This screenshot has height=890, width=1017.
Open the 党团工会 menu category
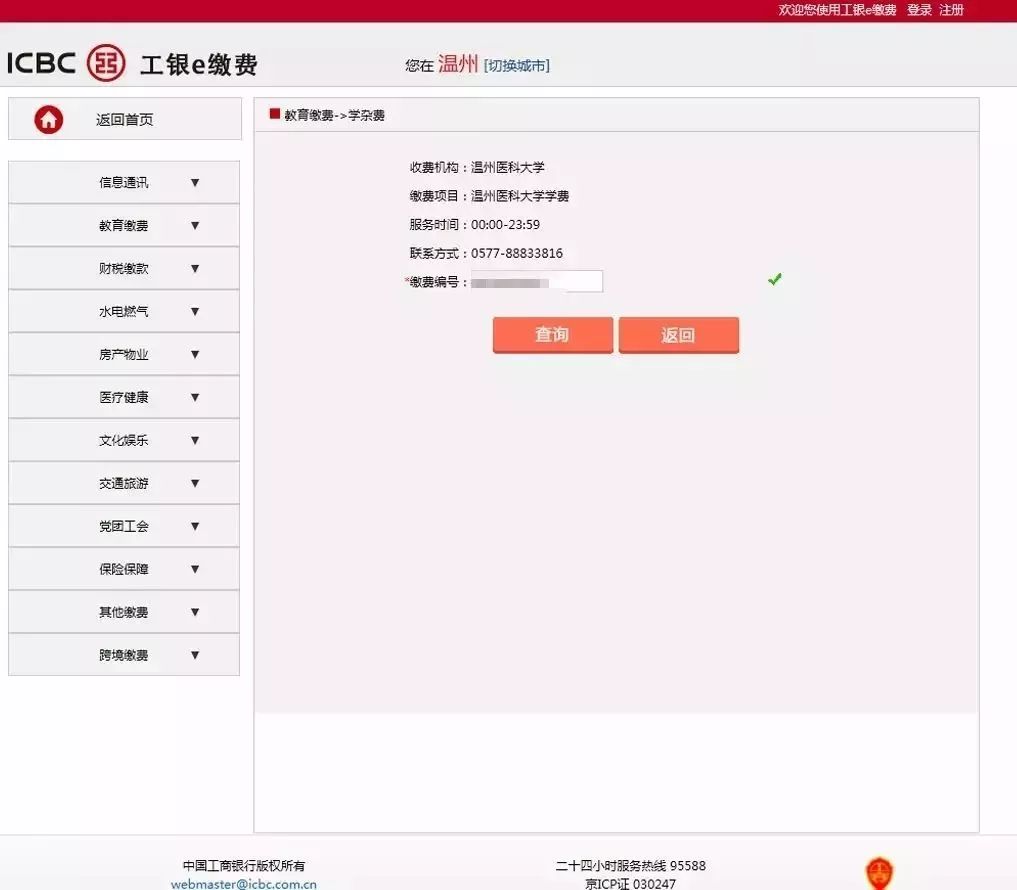tap(124, 526)
